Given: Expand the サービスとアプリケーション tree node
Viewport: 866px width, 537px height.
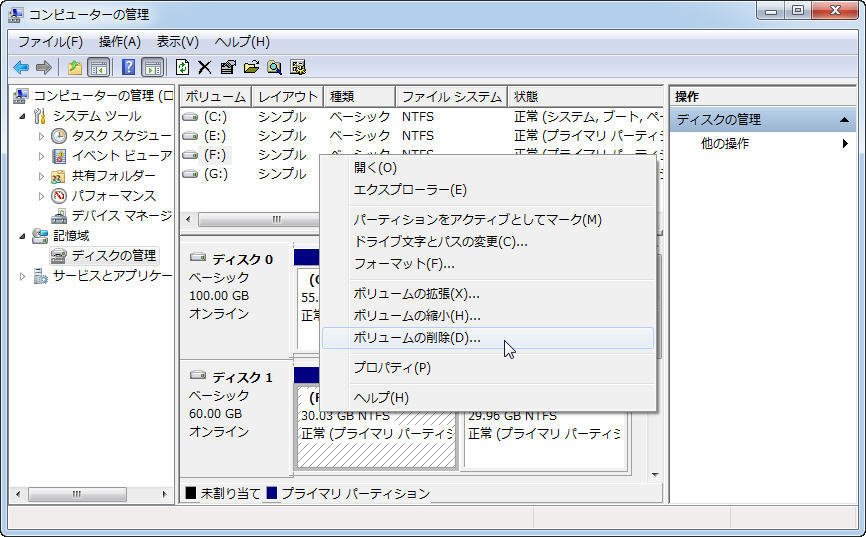Looking at the screenshot, I should point(22,276).
